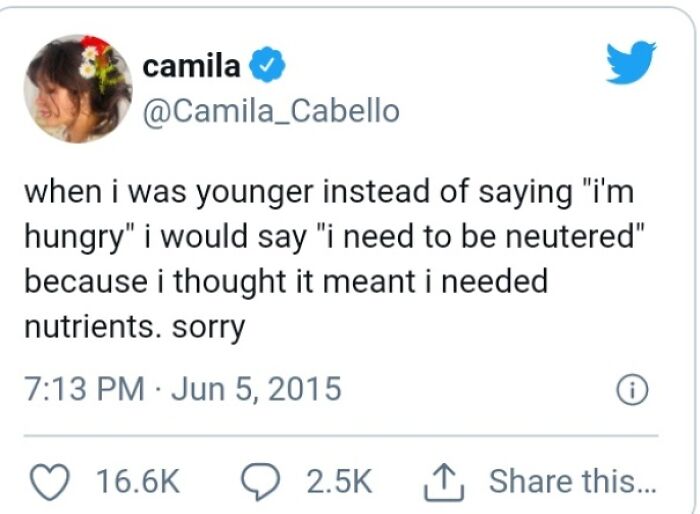Open camila's profile picture

[78, 89]
